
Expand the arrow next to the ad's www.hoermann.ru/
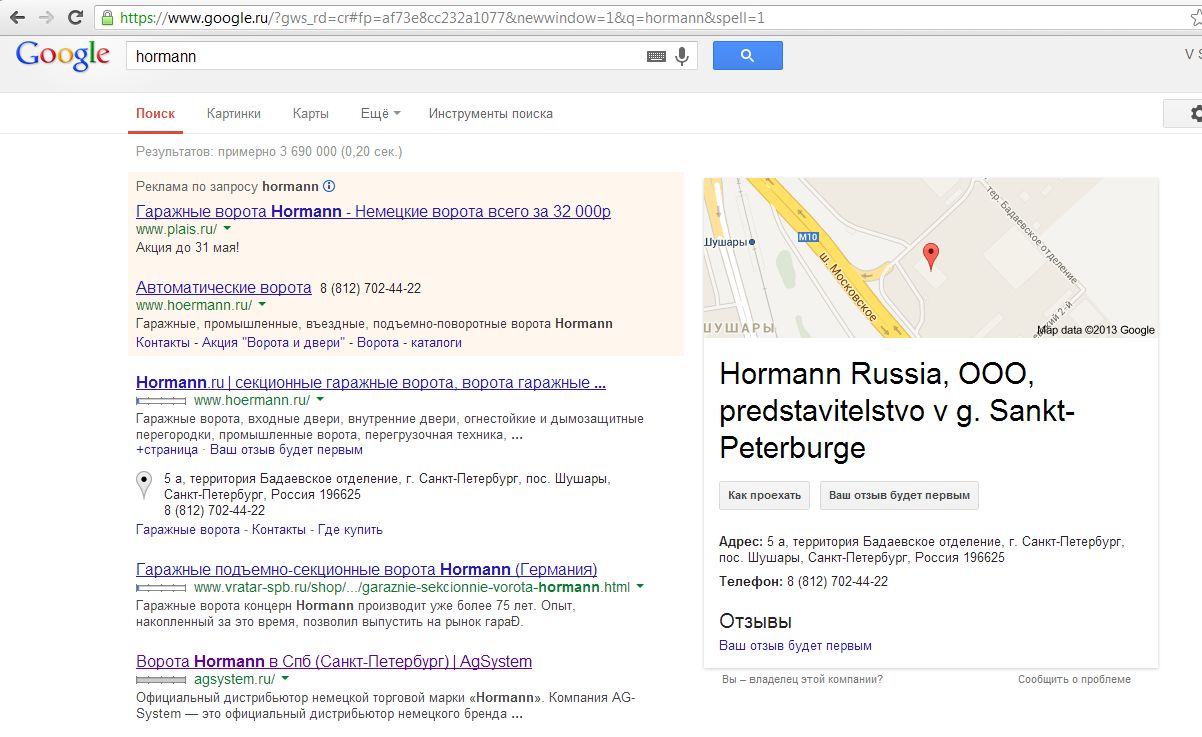(262, 305)
